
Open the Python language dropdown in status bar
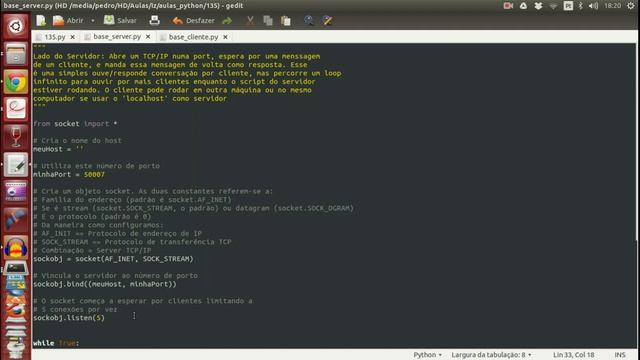pyautogui.click(x=427, y=355)
